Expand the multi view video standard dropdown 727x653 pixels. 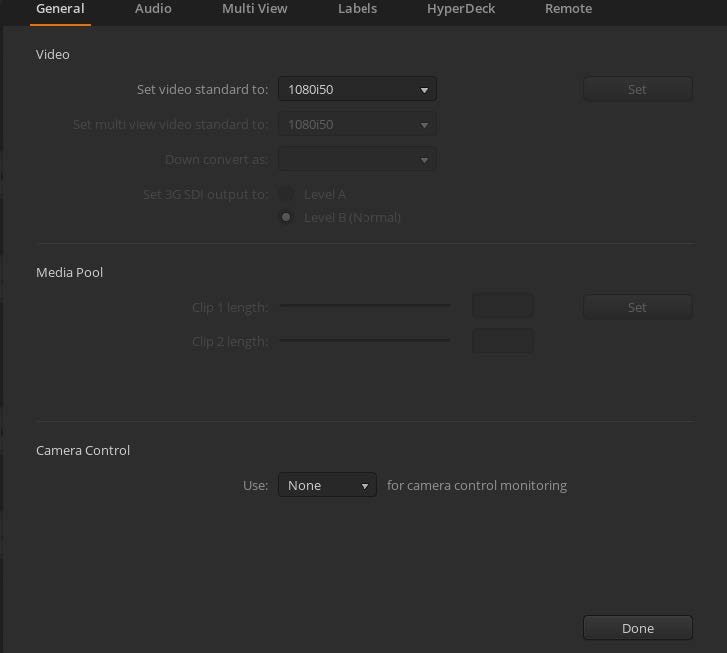pyautogui.click(x=357, y=125)
